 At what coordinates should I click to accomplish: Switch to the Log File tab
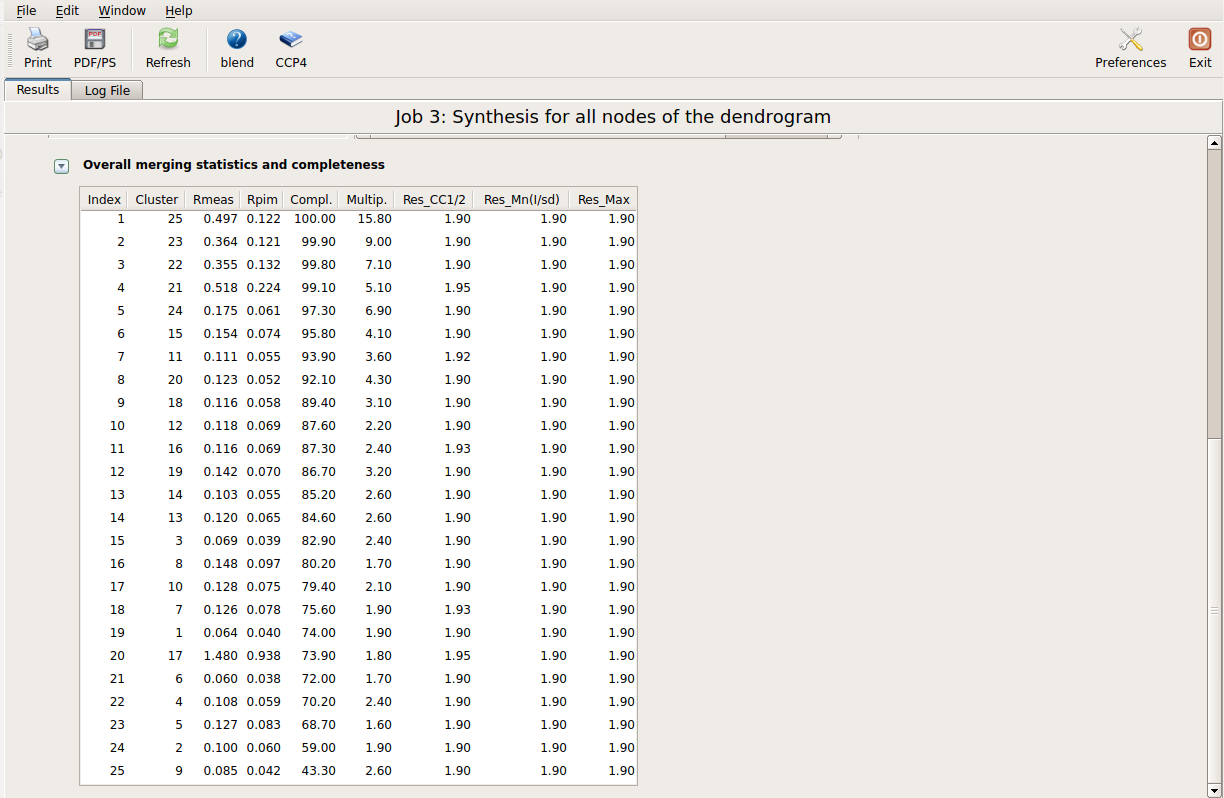pos(107,91)
